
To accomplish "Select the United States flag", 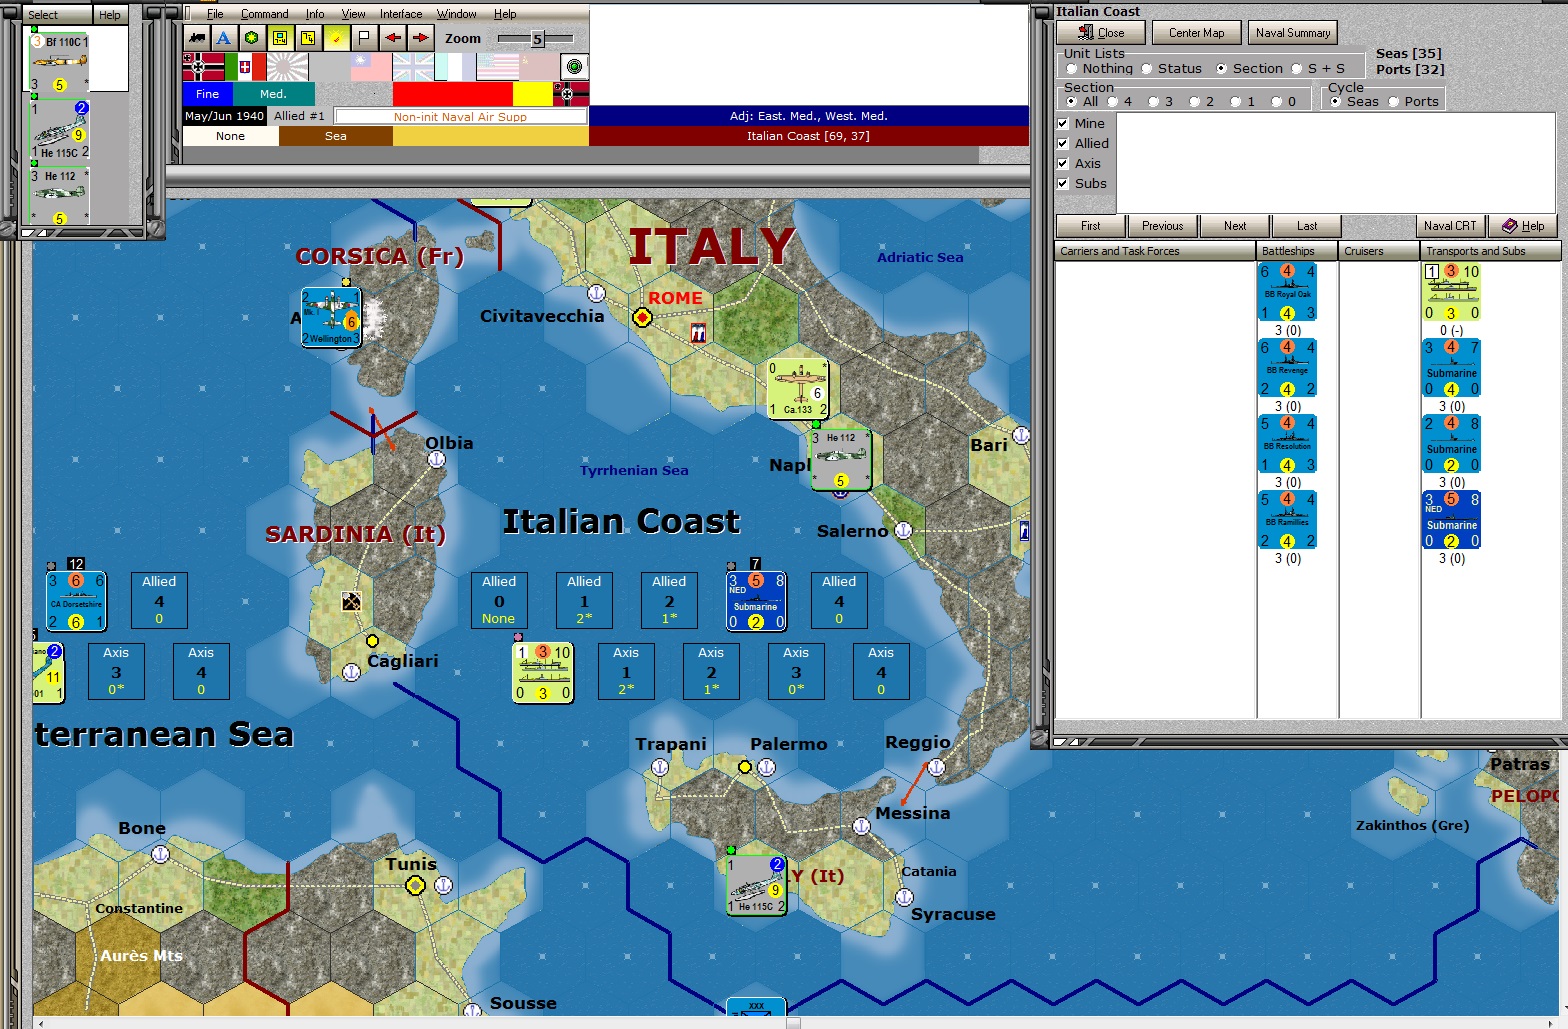I will [x=497, y=67].
